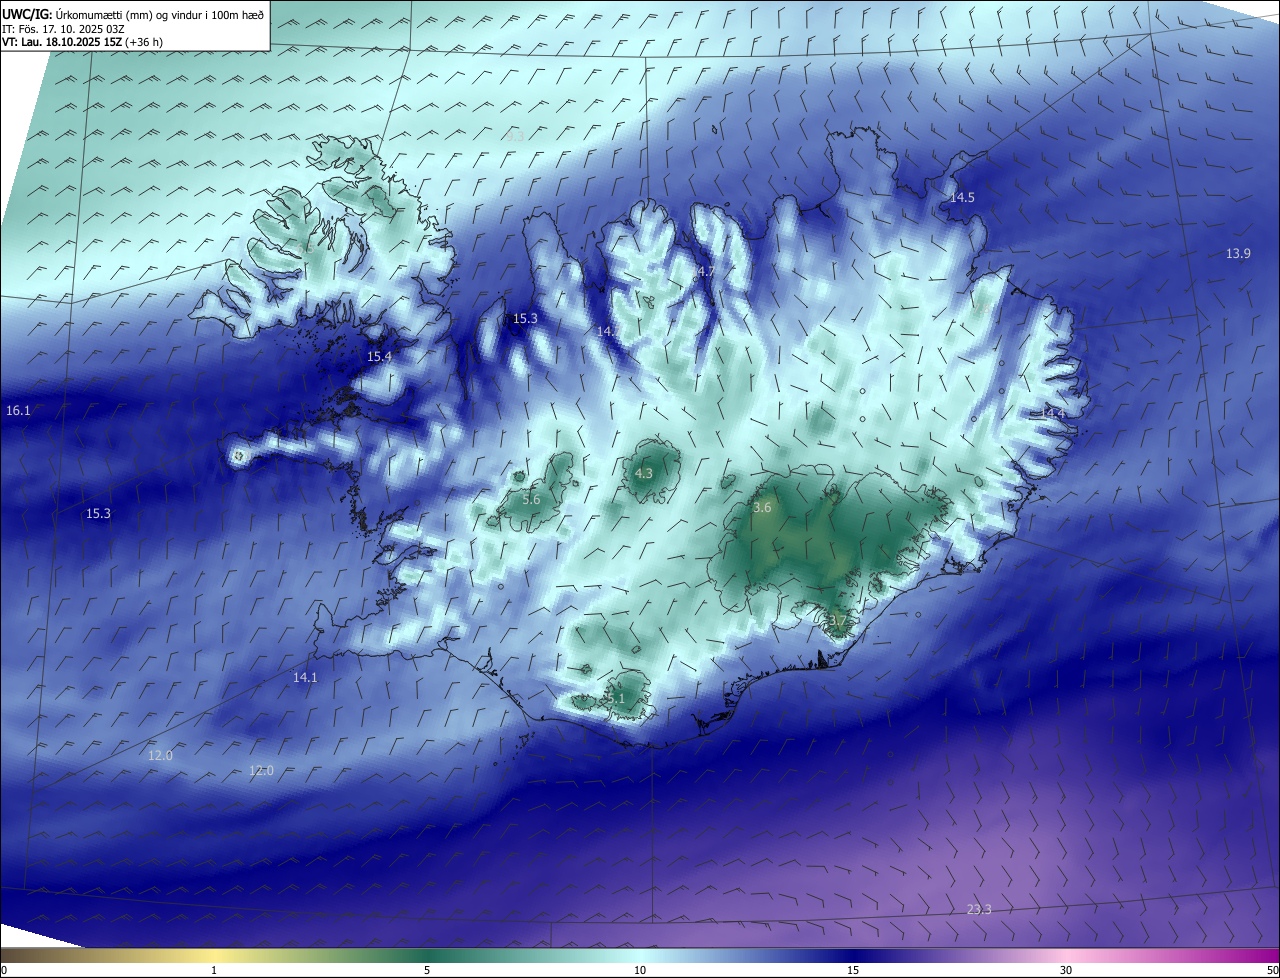Click the colorbar tick label 5
This screenshot has height=978, width=1280.
pyautogui.click(x=427, y=970)
